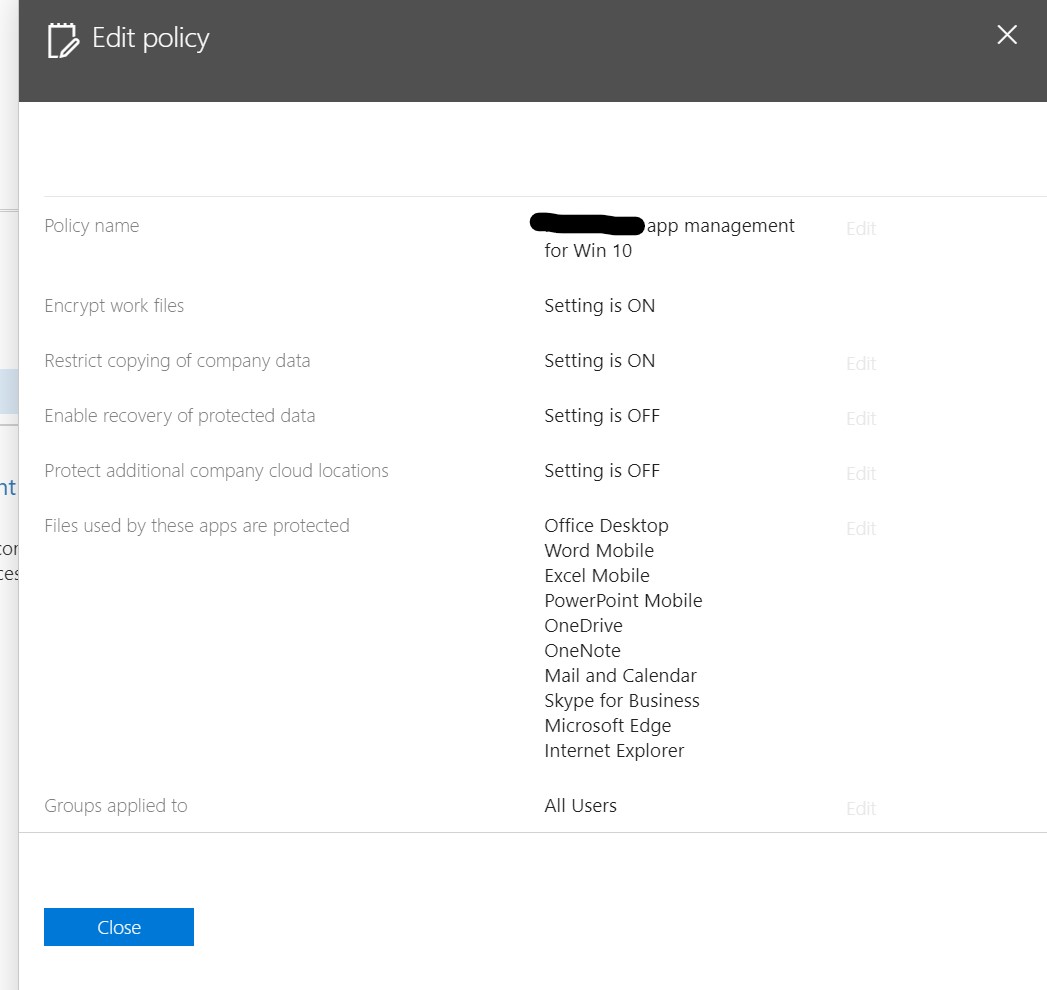Click the All Users group value
The height and width of the screenshot is (990, 1047).
[x=580, y=806]
